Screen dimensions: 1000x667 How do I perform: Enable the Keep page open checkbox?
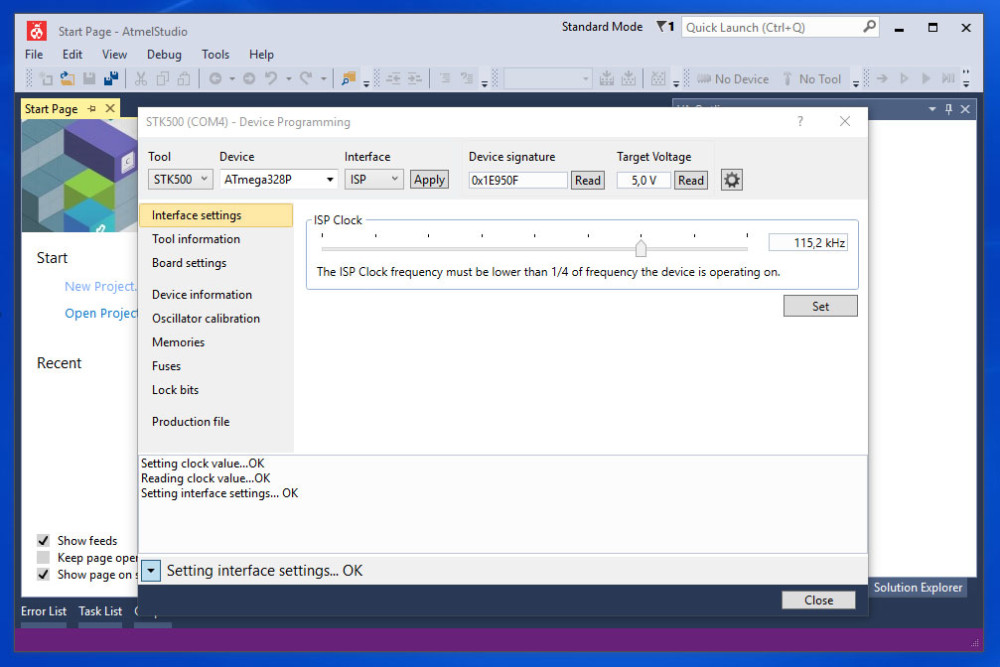[x=42, y=557]
